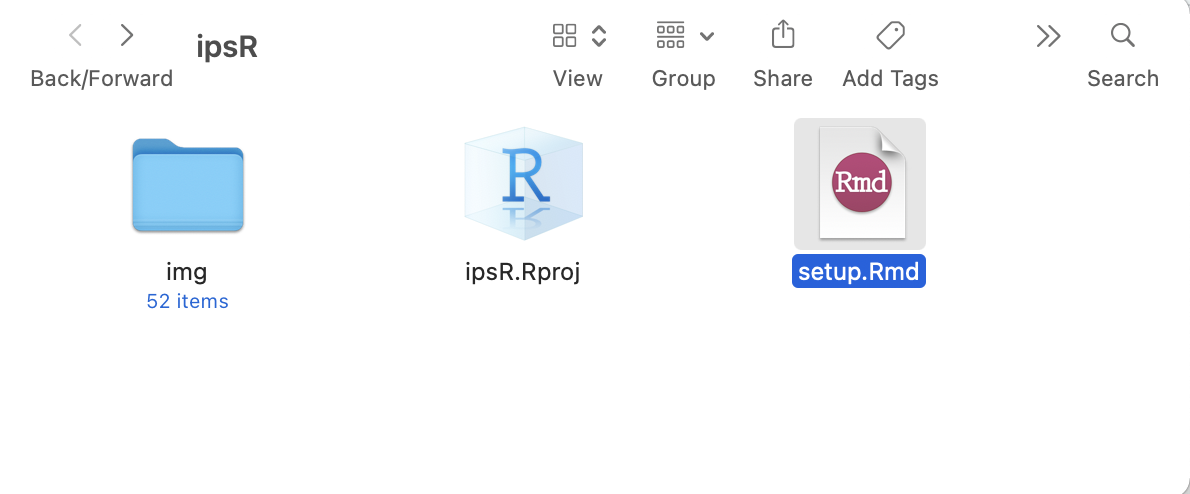1190x494 pixels.
Task: Click the setup.Rmd filename label
Action: click(x=859, y=272)
